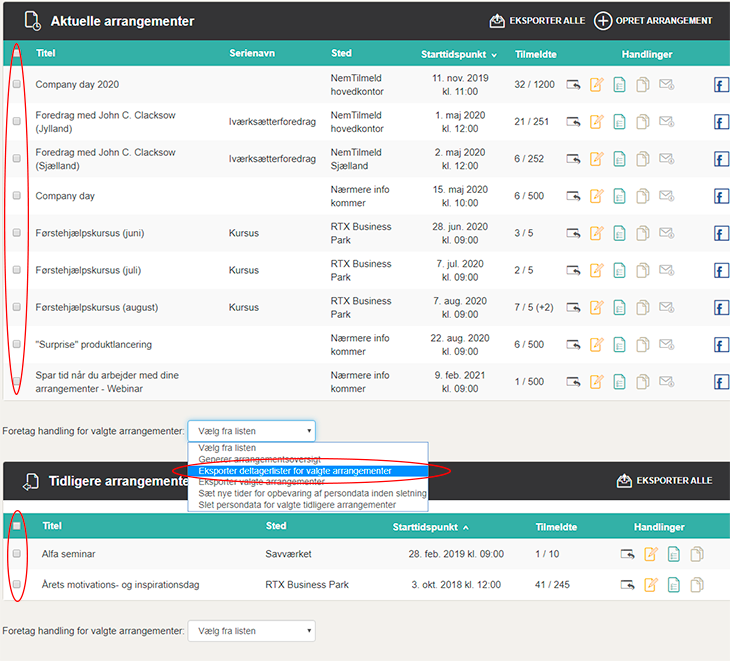Share the Webinar arrangement on Facebook

pyautogui.click(x=721, y=382)
